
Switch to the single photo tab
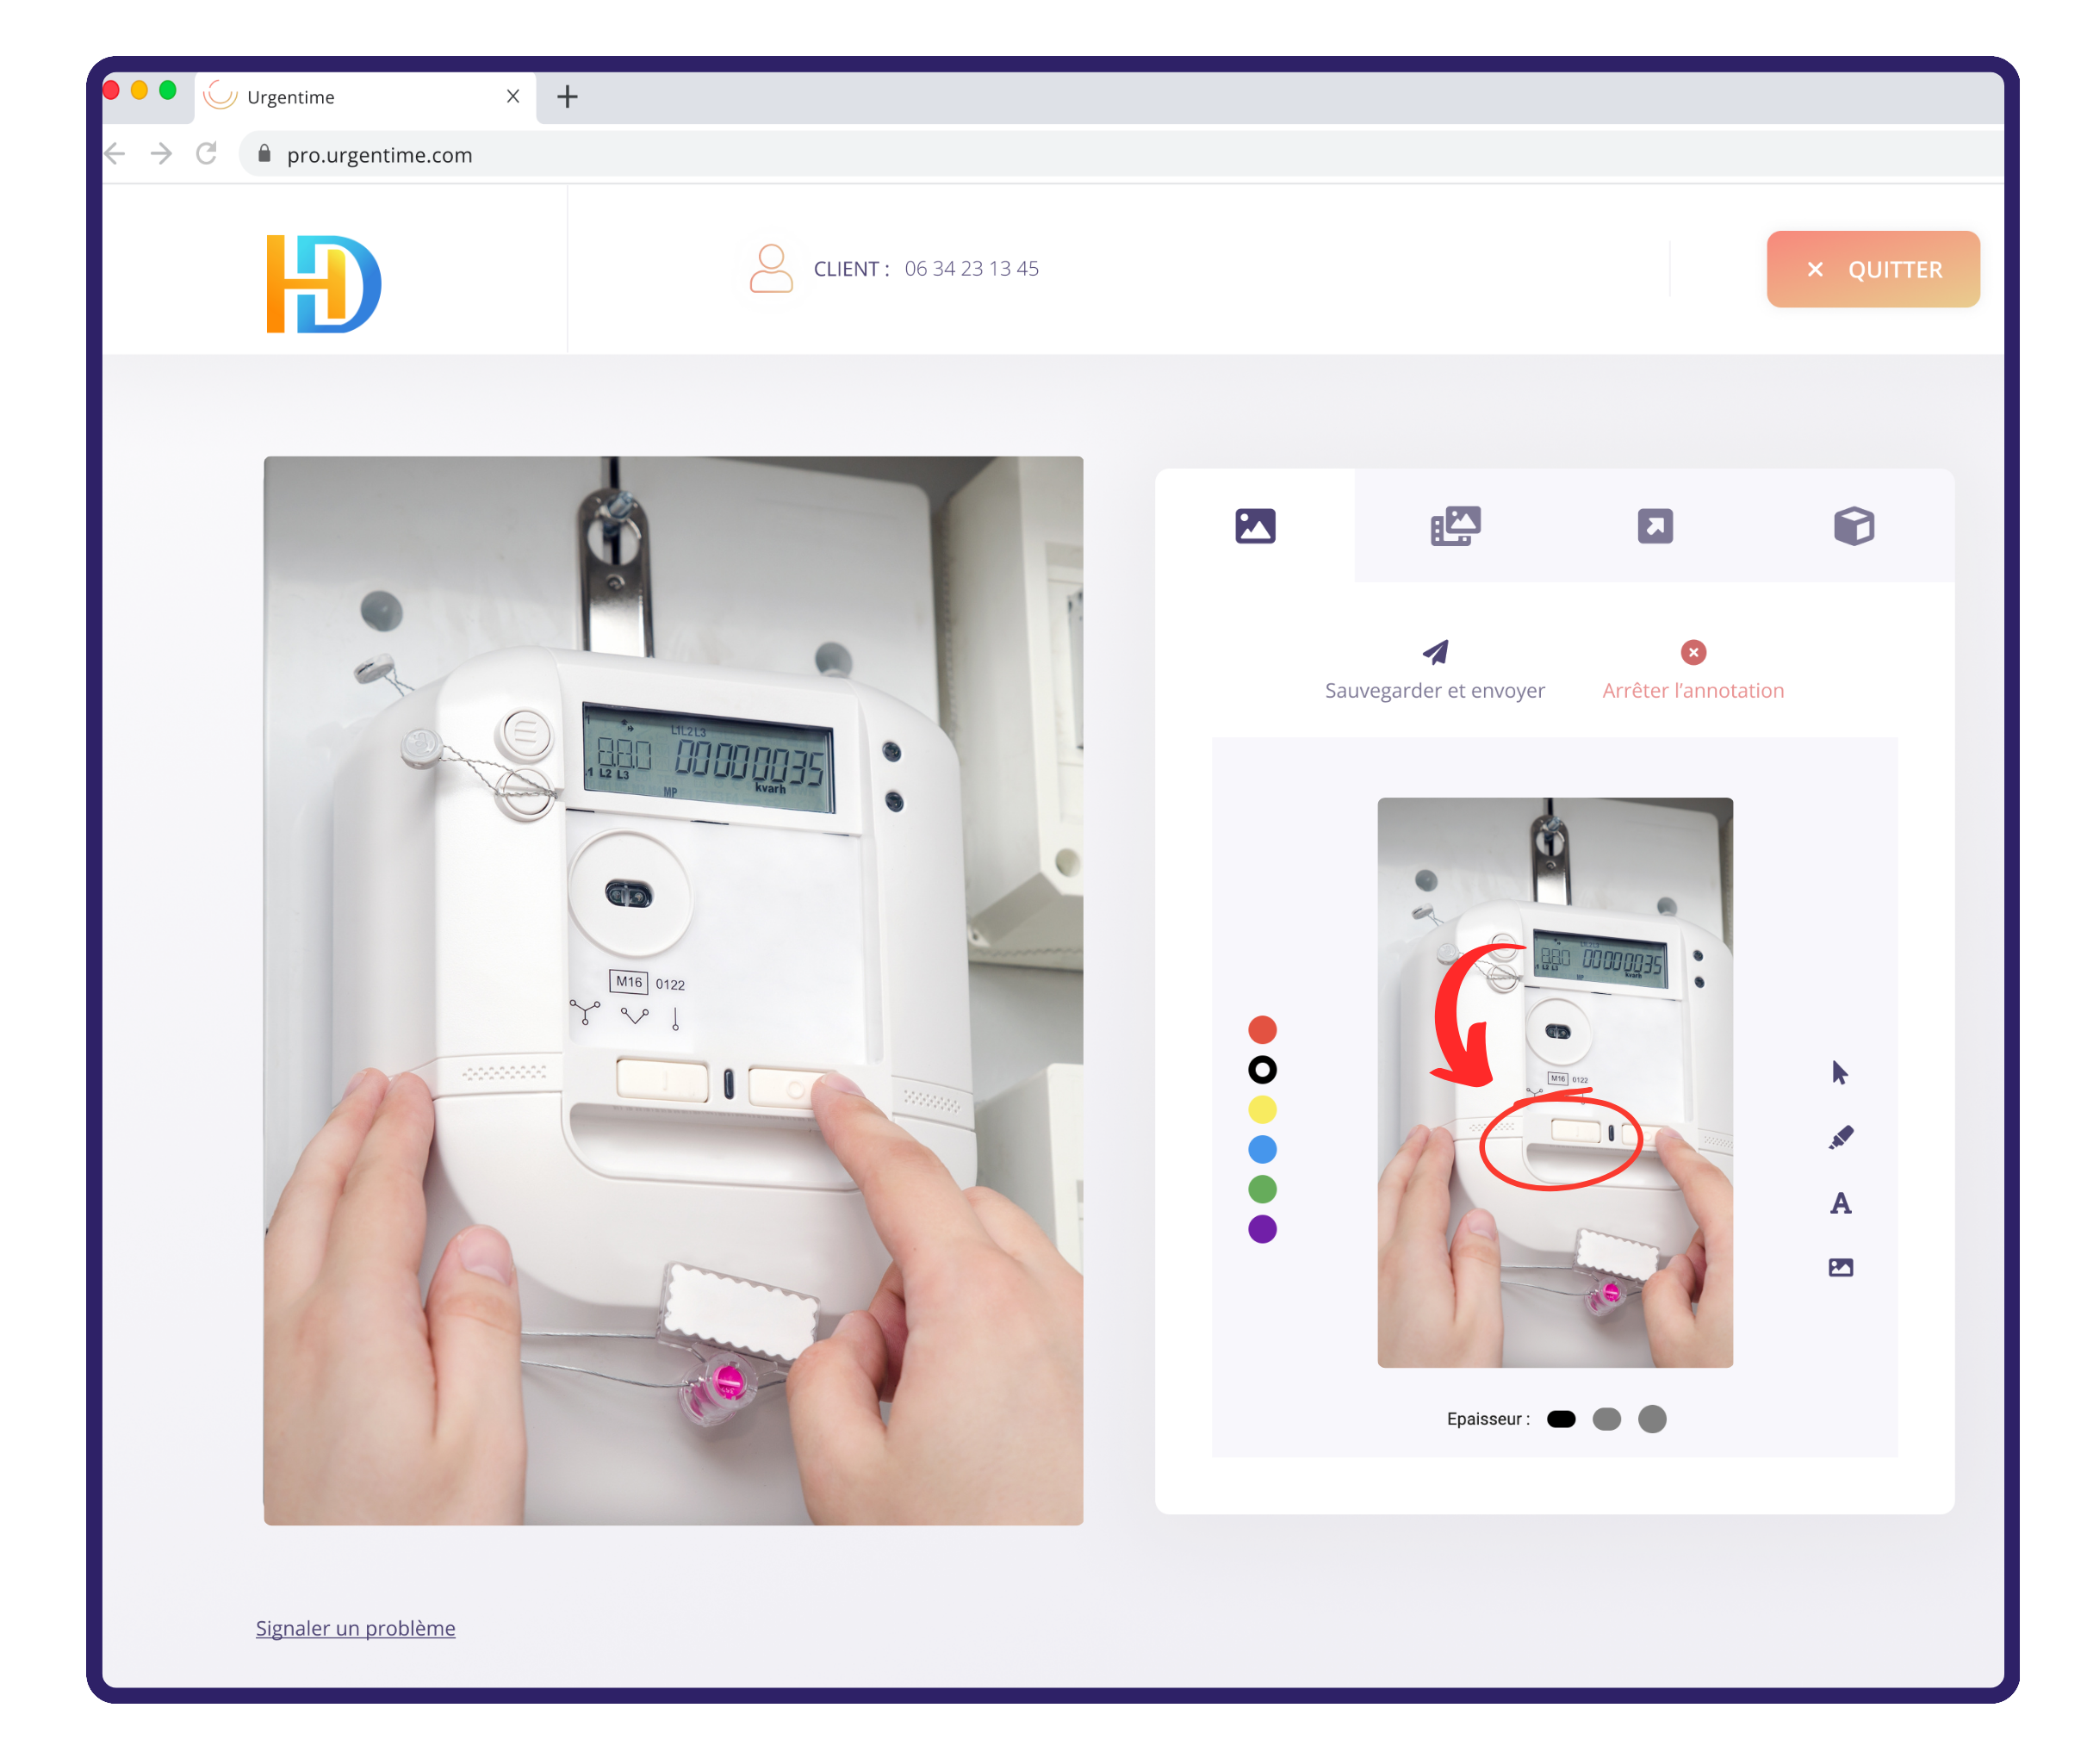[x=1255, y=526]
